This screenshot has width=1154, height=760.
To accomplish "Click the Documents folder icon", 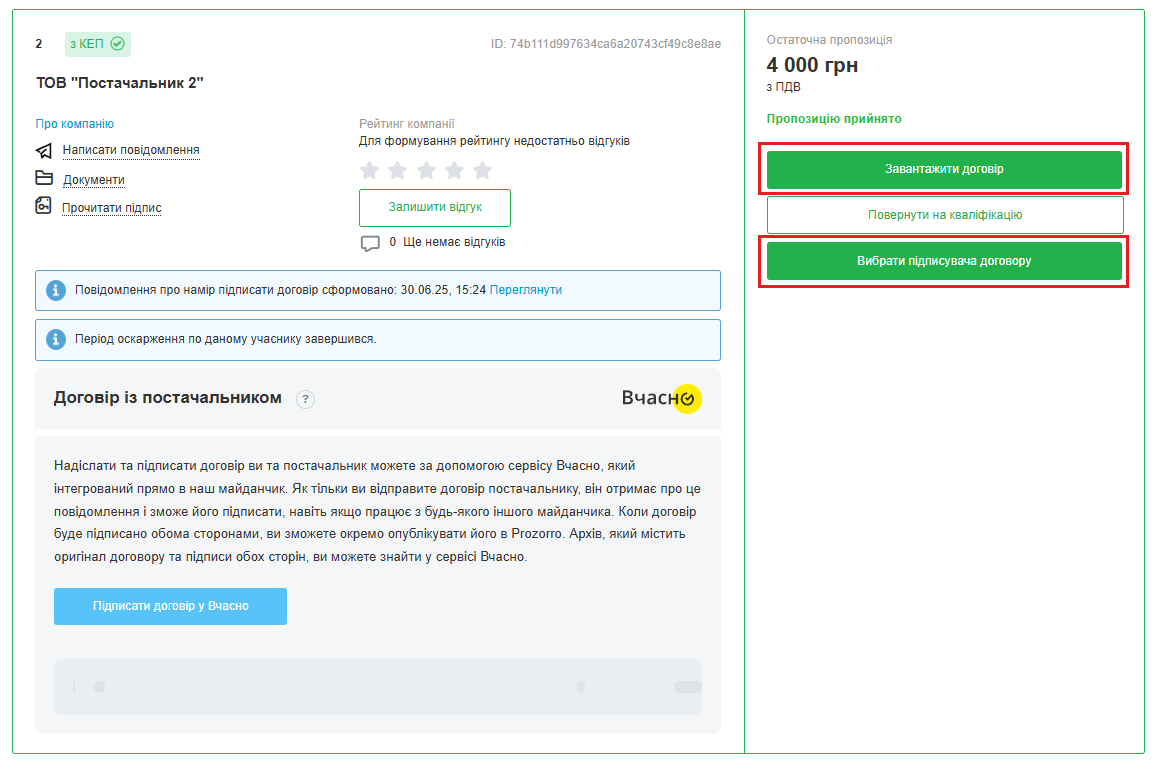I will tap(44, 179).
